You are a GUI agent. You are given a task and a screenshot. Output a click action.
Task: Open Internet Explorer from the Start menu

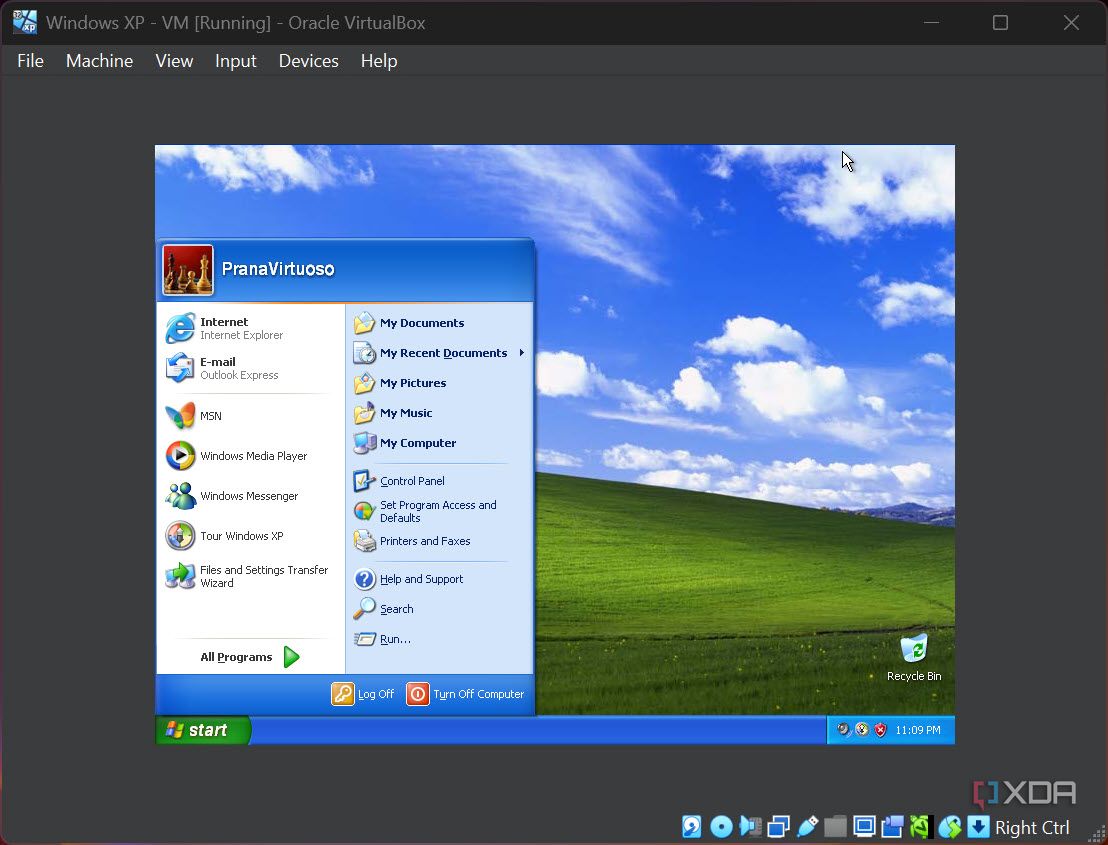(224, 328)
